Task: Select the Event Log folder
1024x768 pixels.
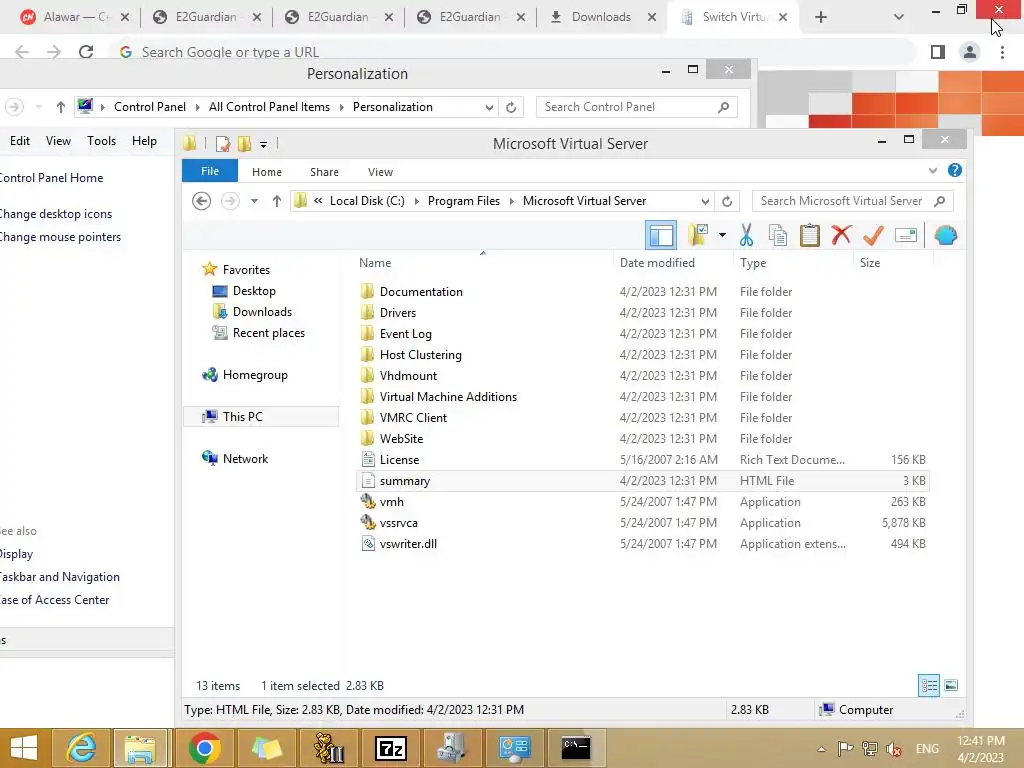Action: click(406, 334)
